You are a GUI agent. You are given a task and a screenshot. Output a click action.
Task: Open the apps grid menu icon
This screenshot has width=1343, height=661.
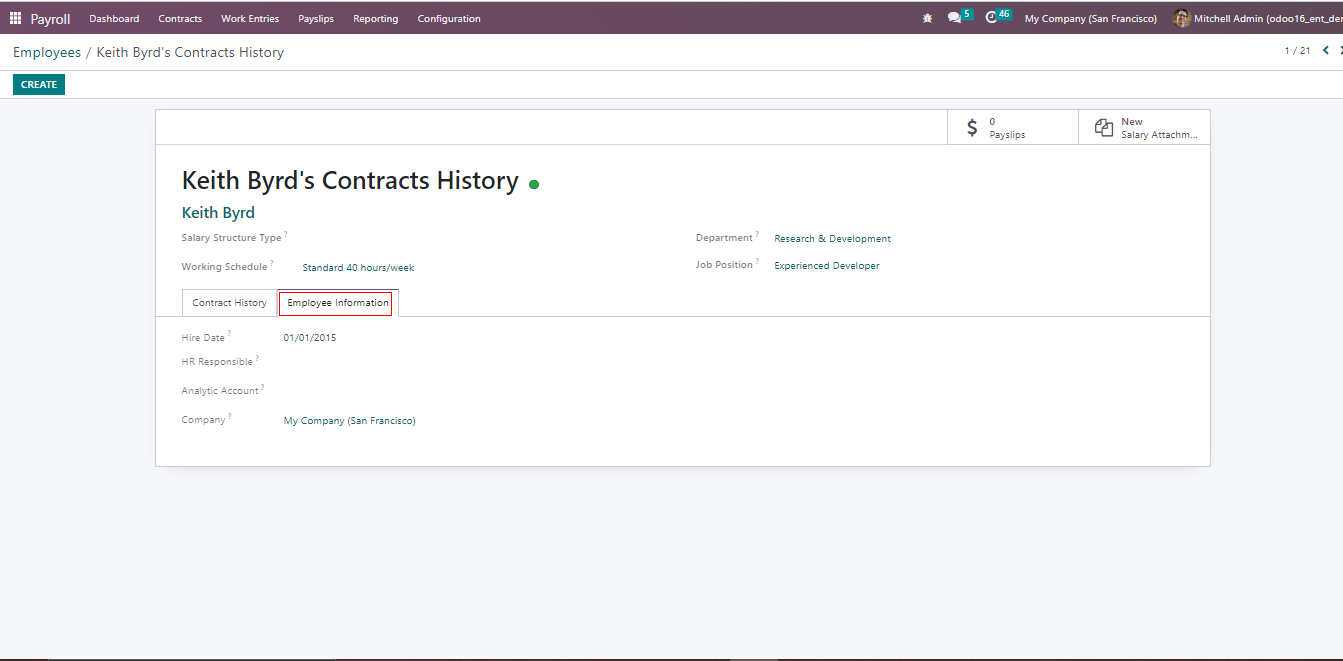tap(15, 18)
